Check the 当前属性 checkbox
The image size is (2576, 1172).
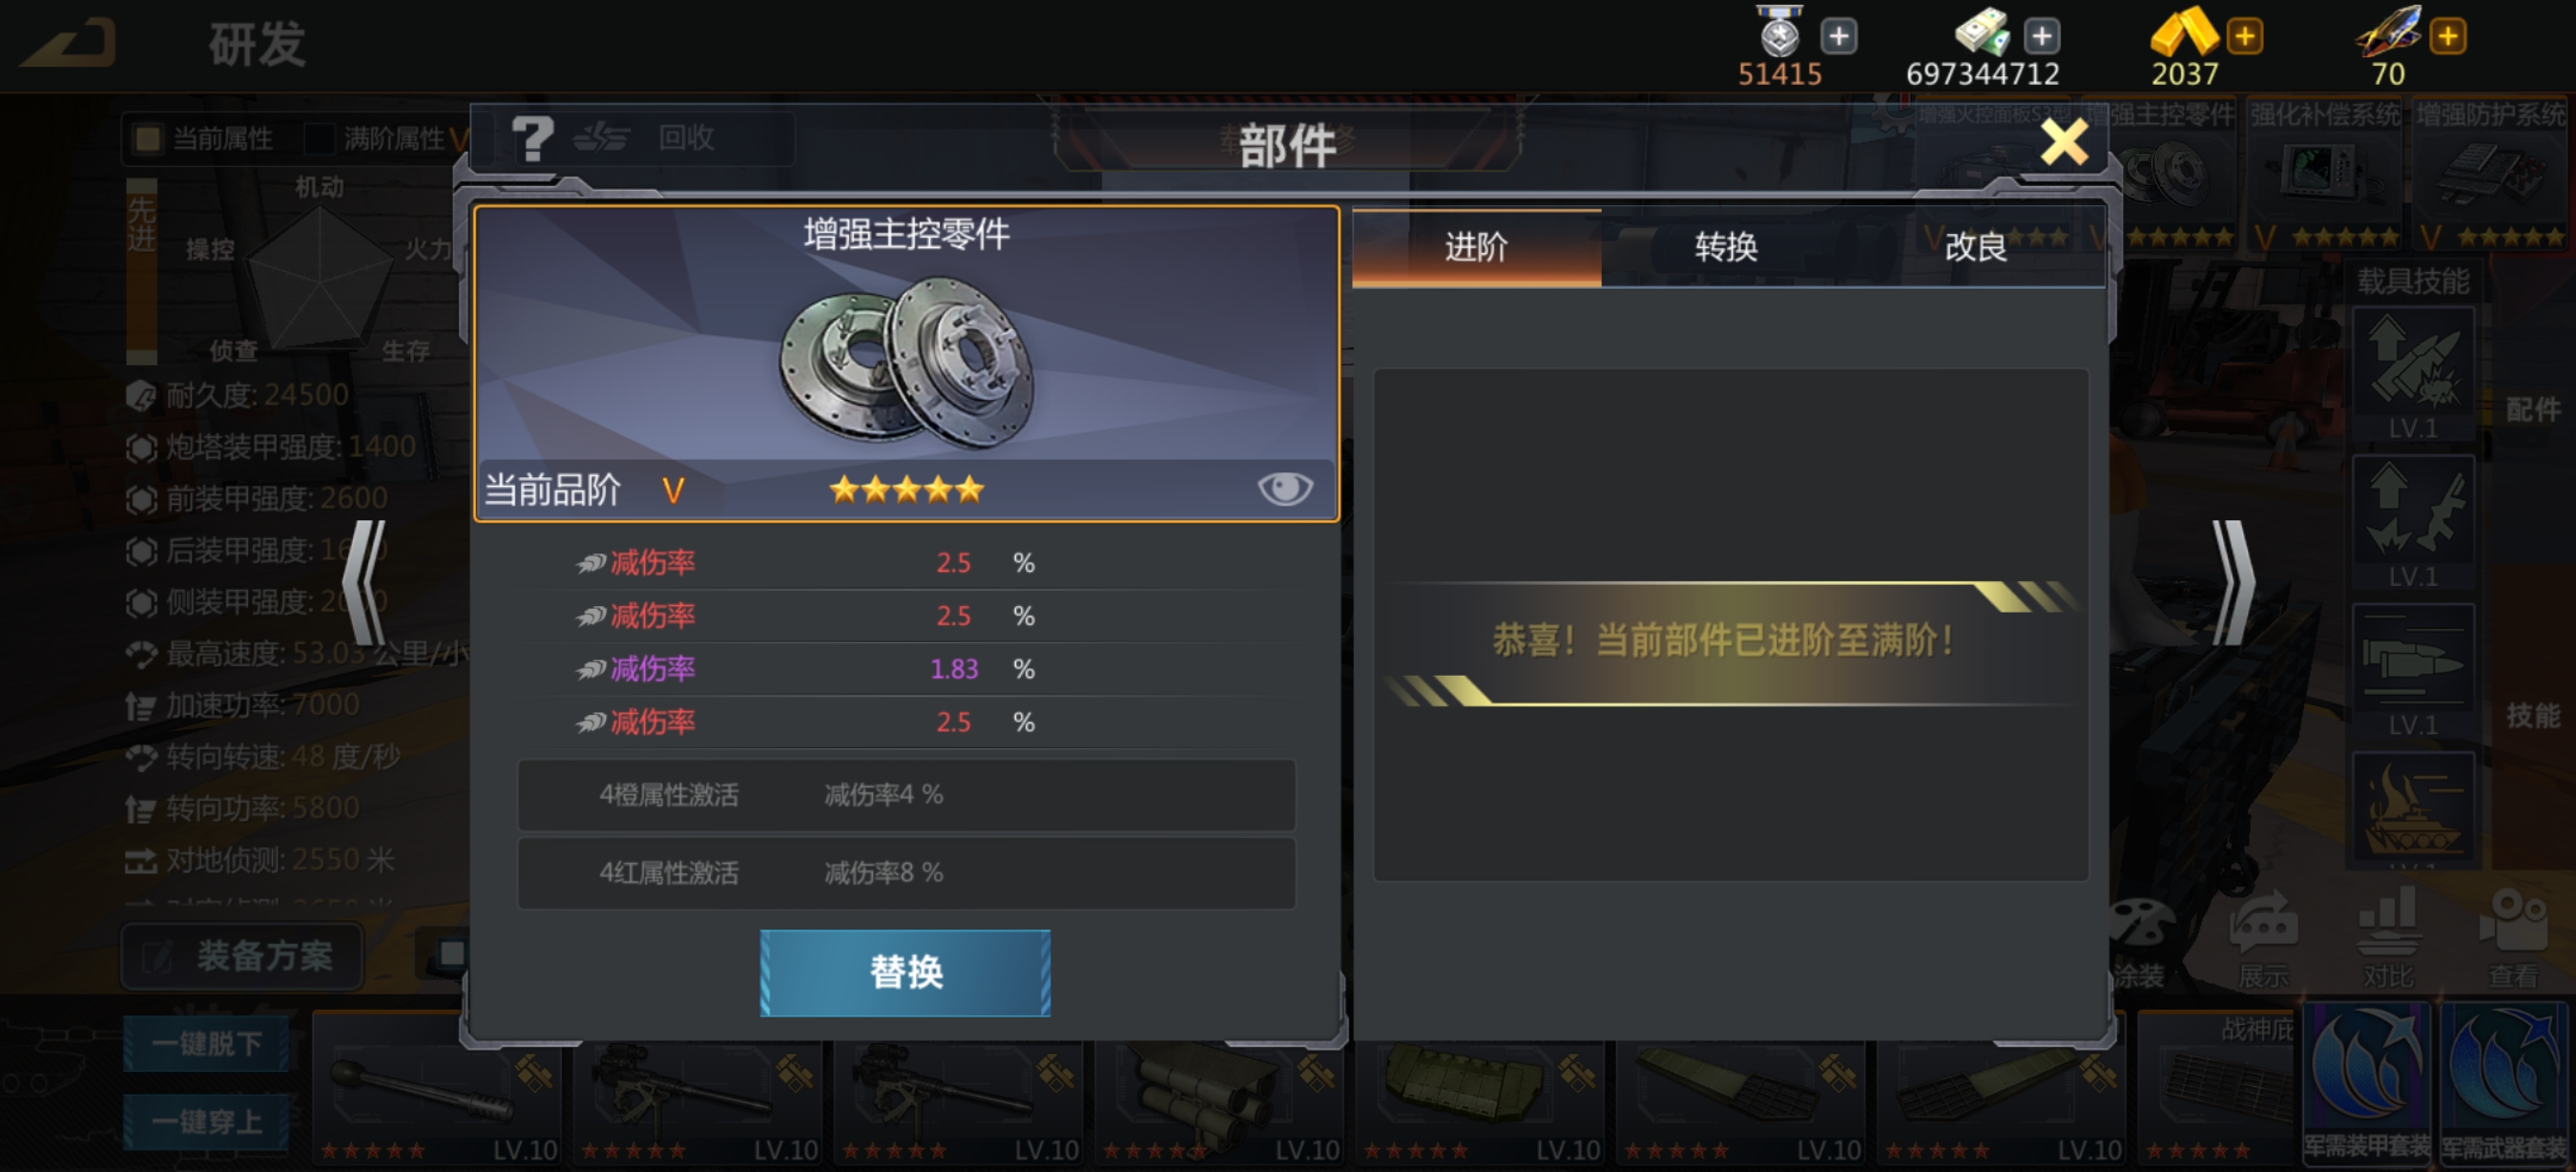pos(147,138)
